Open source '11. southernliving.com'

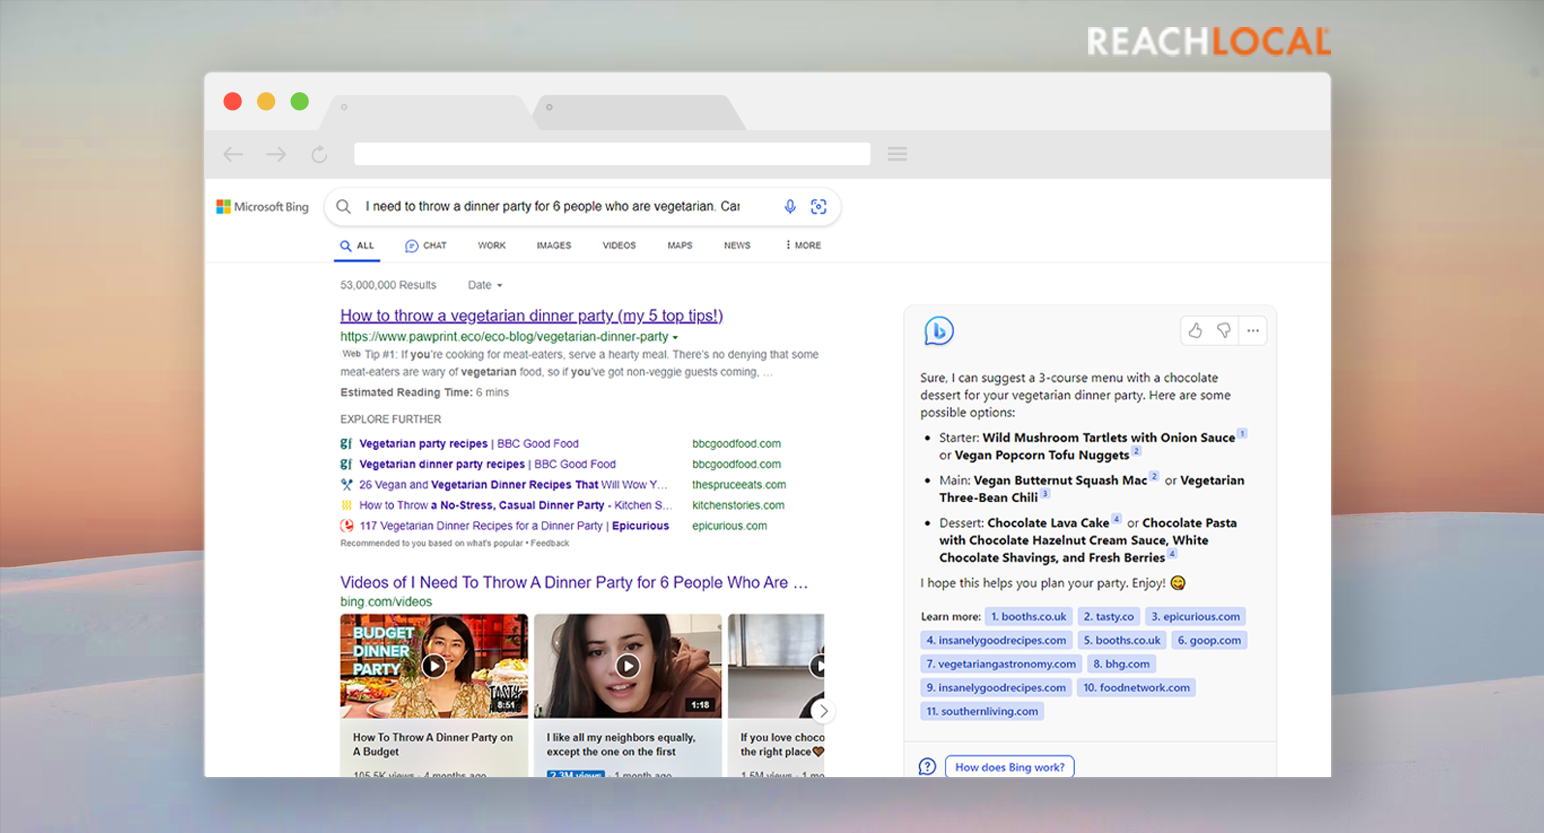point(982,711)
